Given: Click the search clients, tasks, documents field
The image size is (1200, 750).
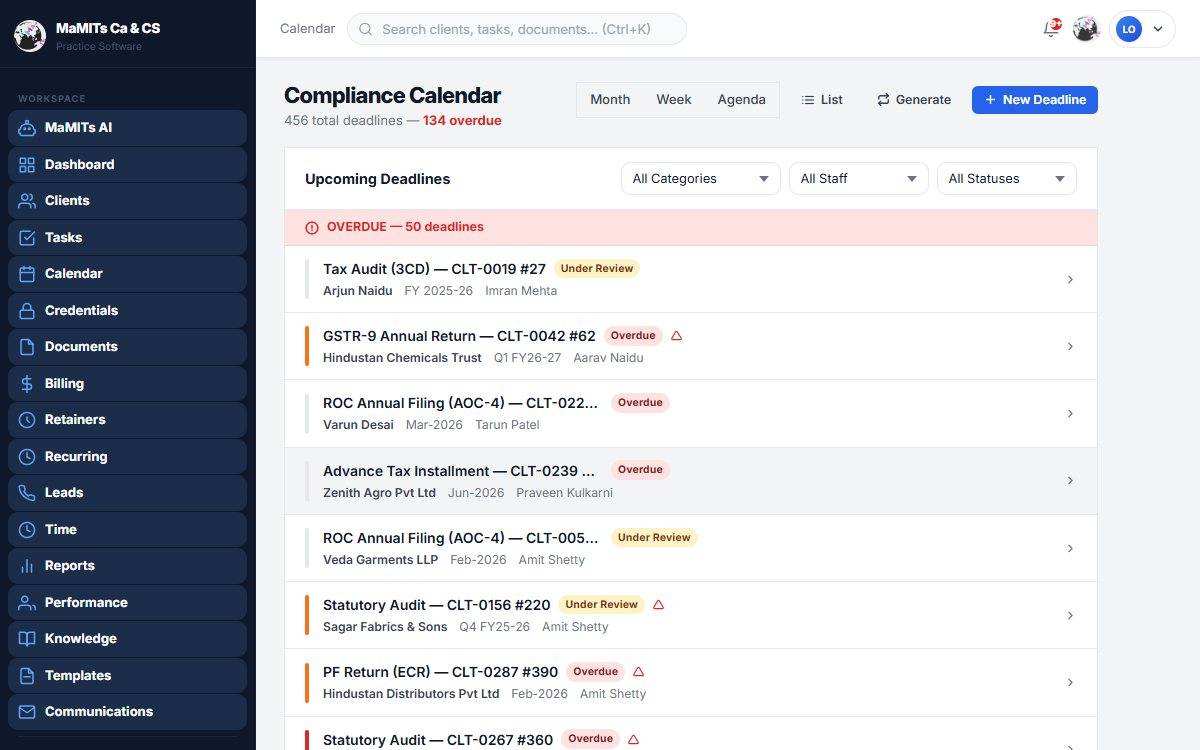Looking at the screenshot, I should [x=517, y=29].
